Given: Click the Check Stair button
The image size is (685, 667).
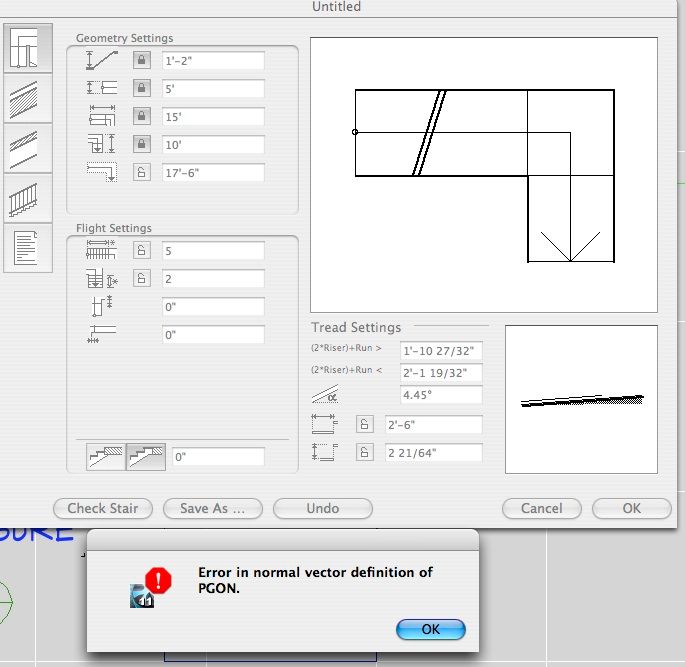Looking at the screenshot, I should pos(103,508).
